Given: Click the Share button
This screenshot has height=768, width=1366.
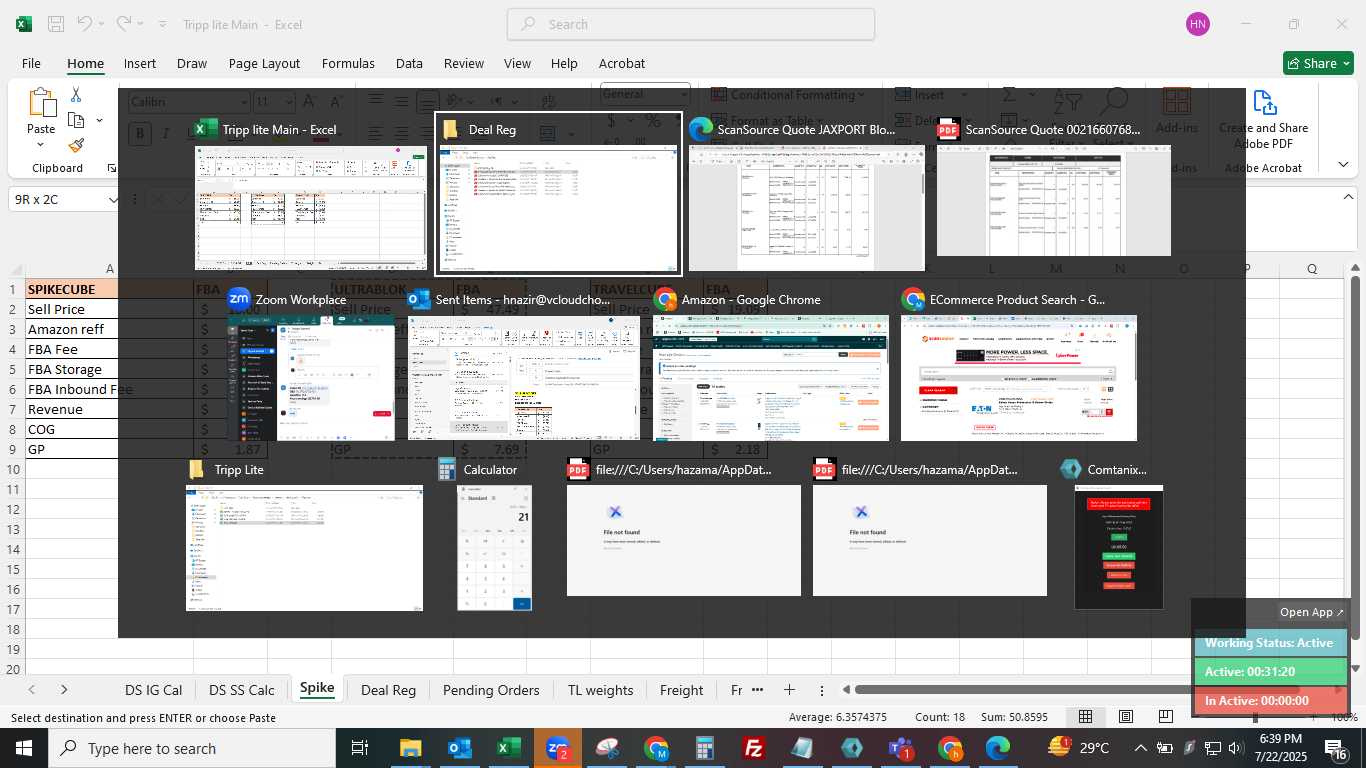Looking at the screenshot, I should click(x=1318, y=63).
